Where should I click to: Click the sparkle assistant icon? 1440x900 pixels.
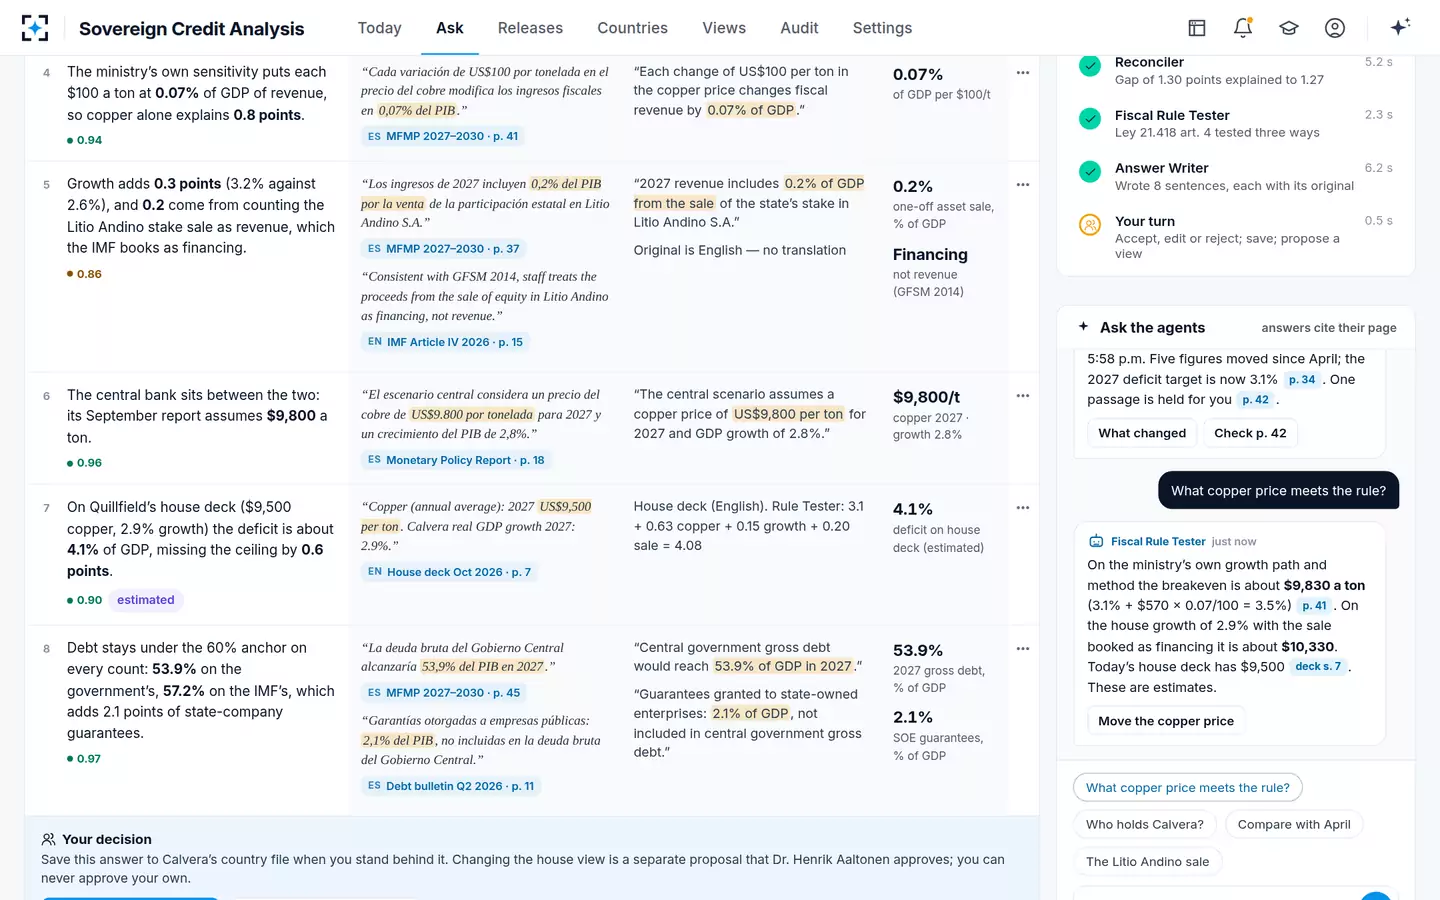click(x=1400, y=28)
